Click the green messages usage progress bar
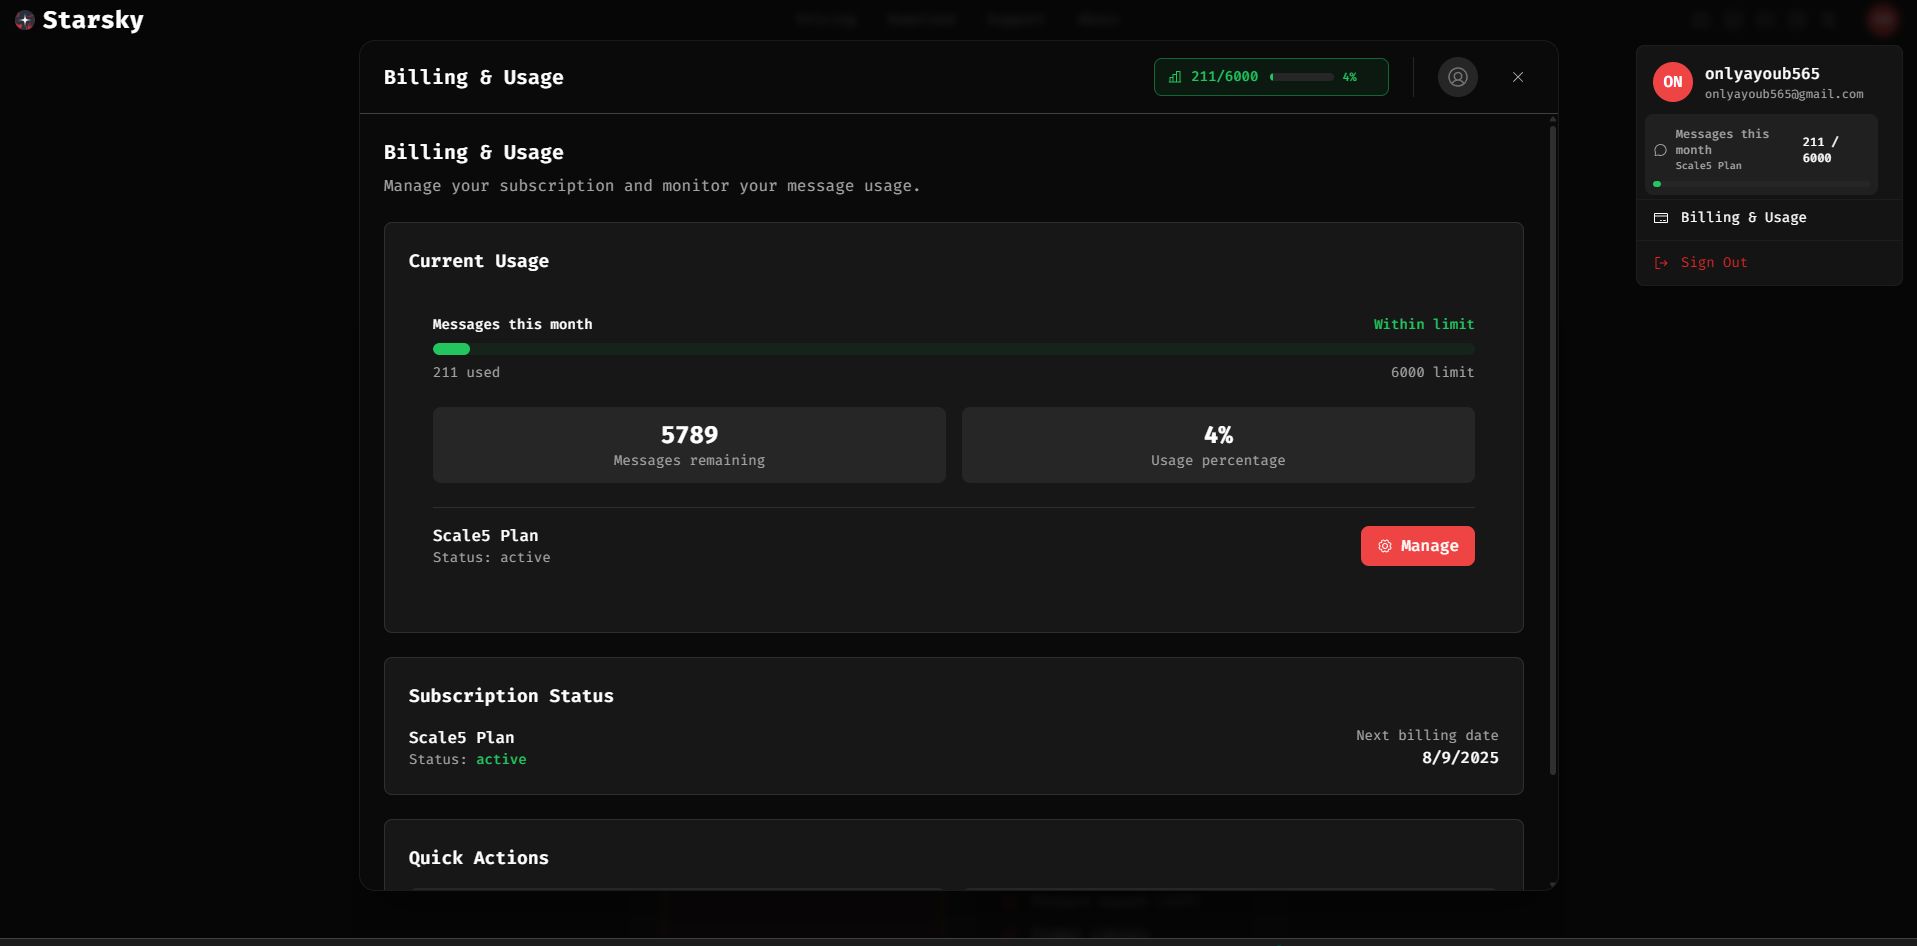The width and height of the screenshot is (1917, 946). 953,349
